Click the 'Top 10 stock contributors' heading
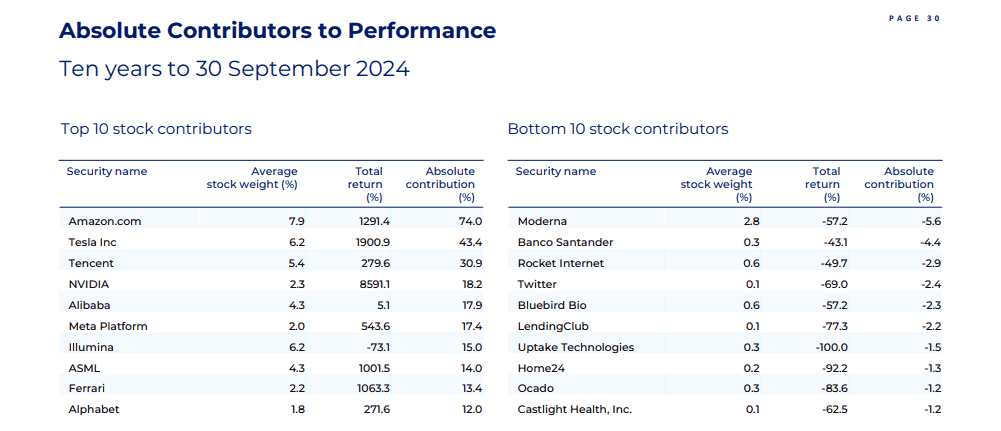 (x=156, y=129)
